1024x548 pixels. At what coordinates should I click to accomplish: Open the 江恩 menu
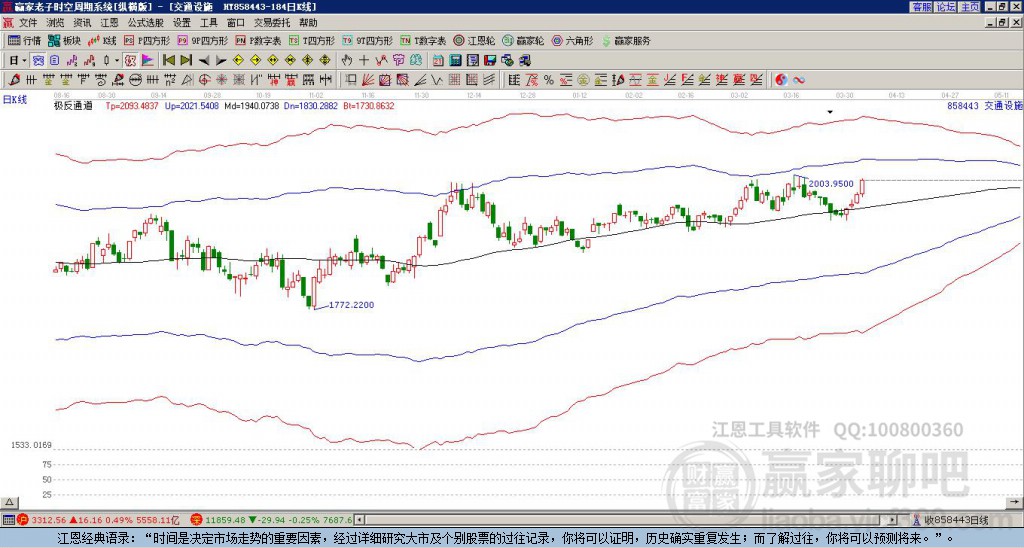pos(109,23)
